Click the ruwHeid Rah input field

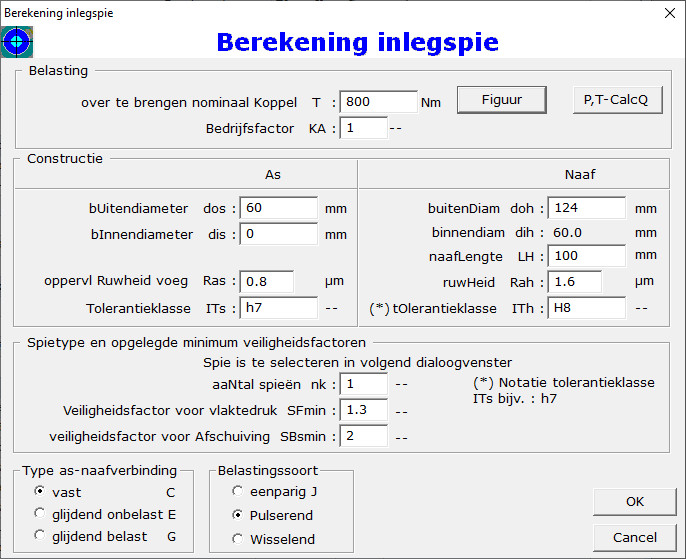575,282
